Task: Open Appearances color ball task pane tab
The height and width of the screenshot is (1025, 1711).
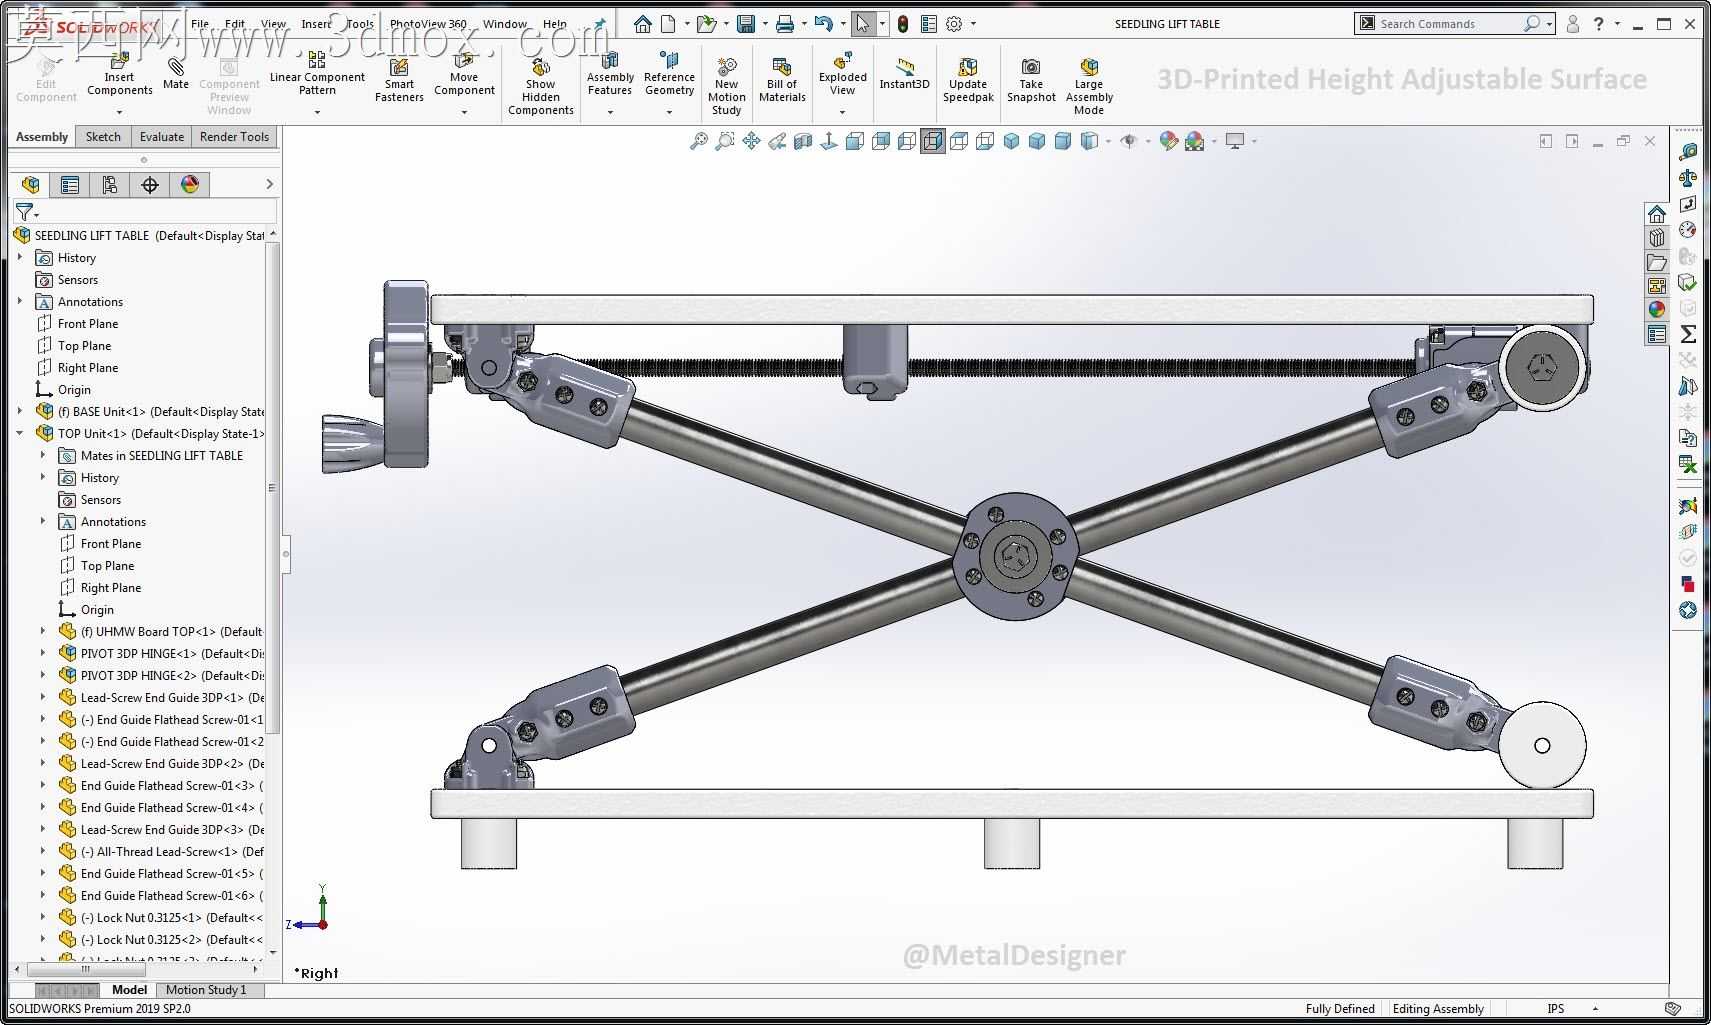Action: (x=1657, y=310)
